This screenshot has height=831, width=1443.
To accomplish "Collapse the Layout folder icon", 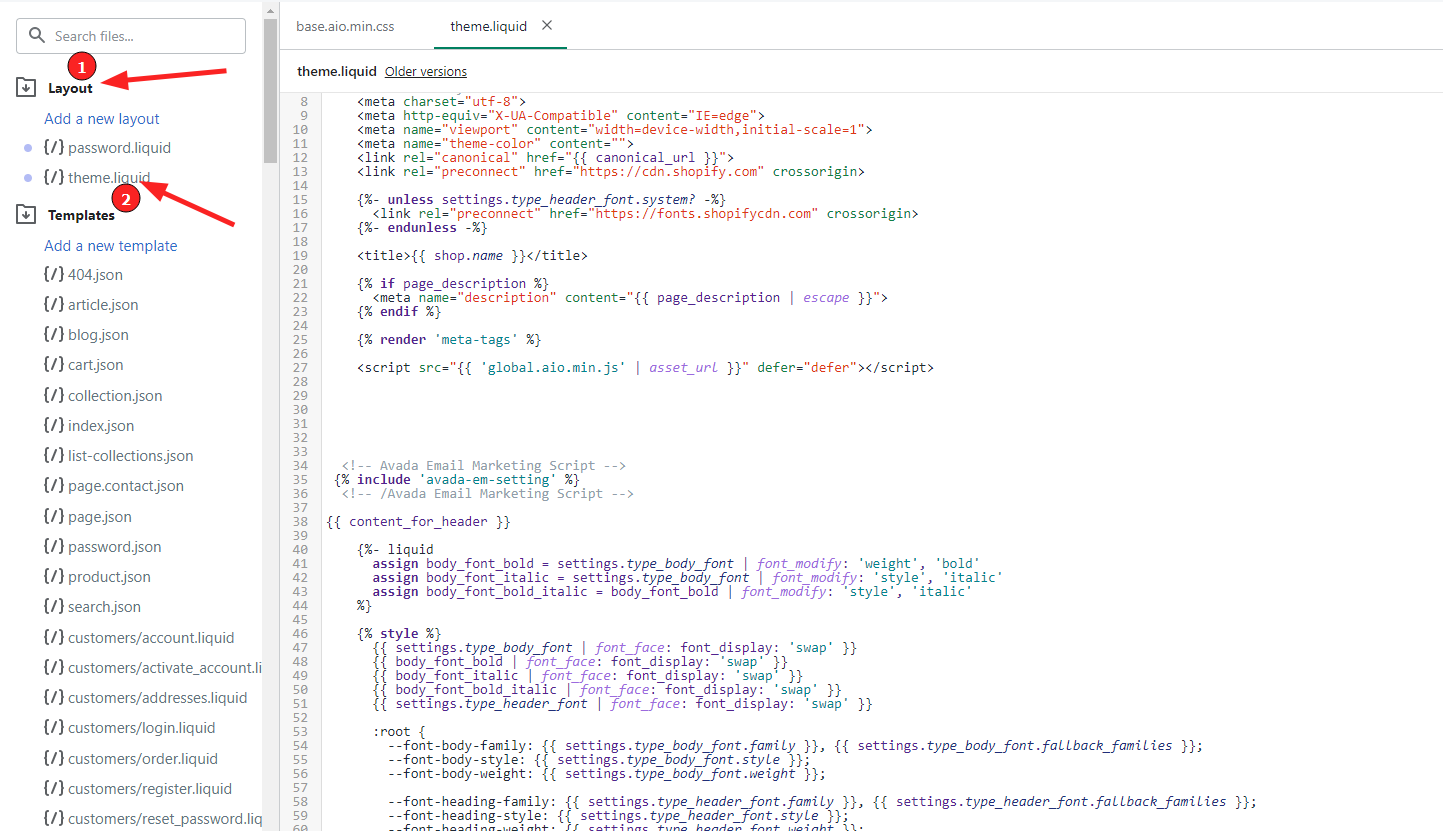I will [26, 88].
